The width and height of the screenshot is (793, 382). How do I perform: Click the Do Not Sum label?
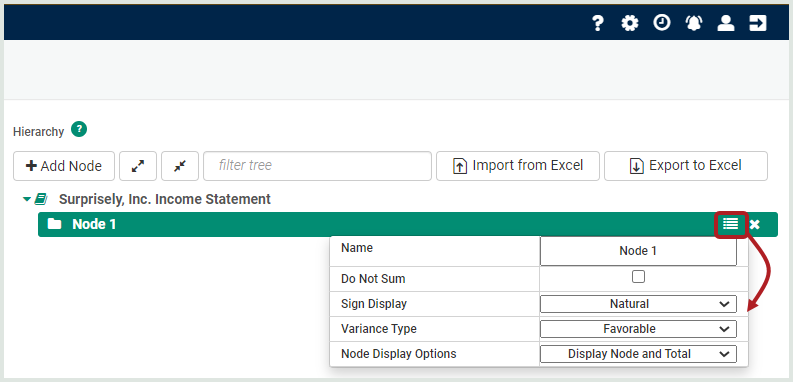click(x=373, y=279)
